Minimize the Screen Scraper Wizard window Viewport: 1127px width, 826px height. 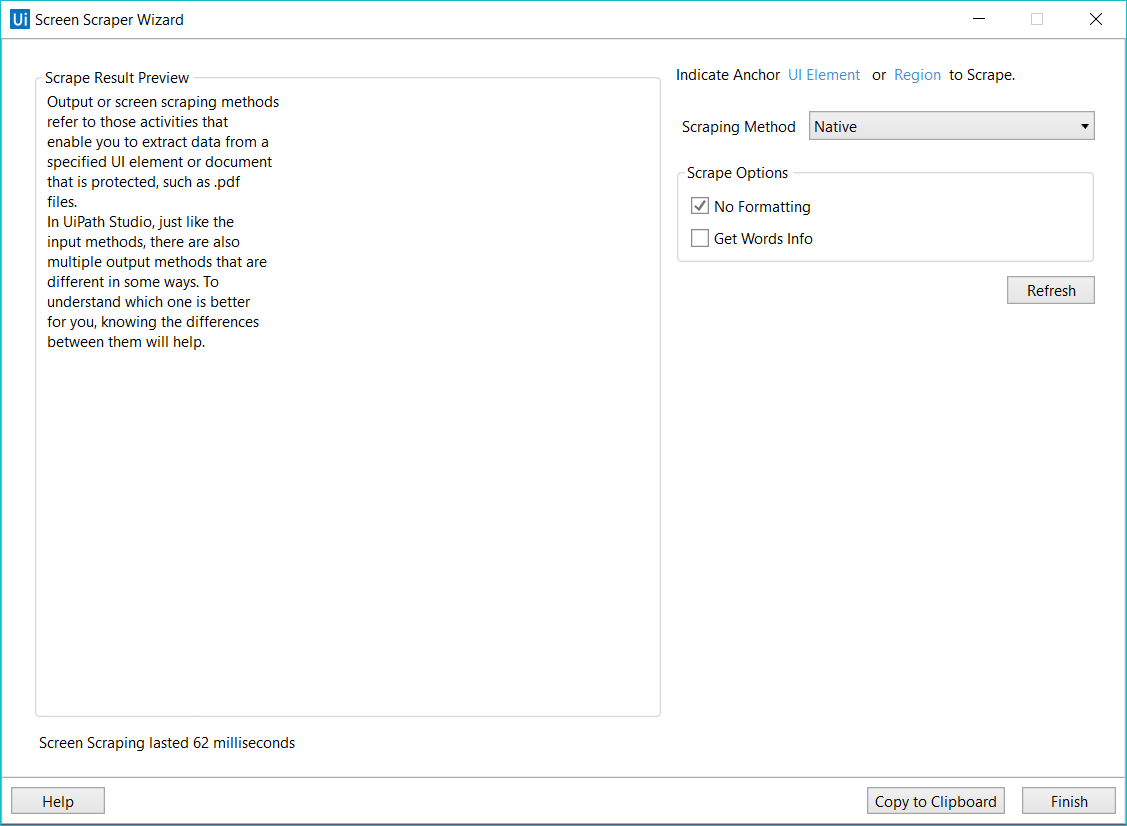[979, 19]
